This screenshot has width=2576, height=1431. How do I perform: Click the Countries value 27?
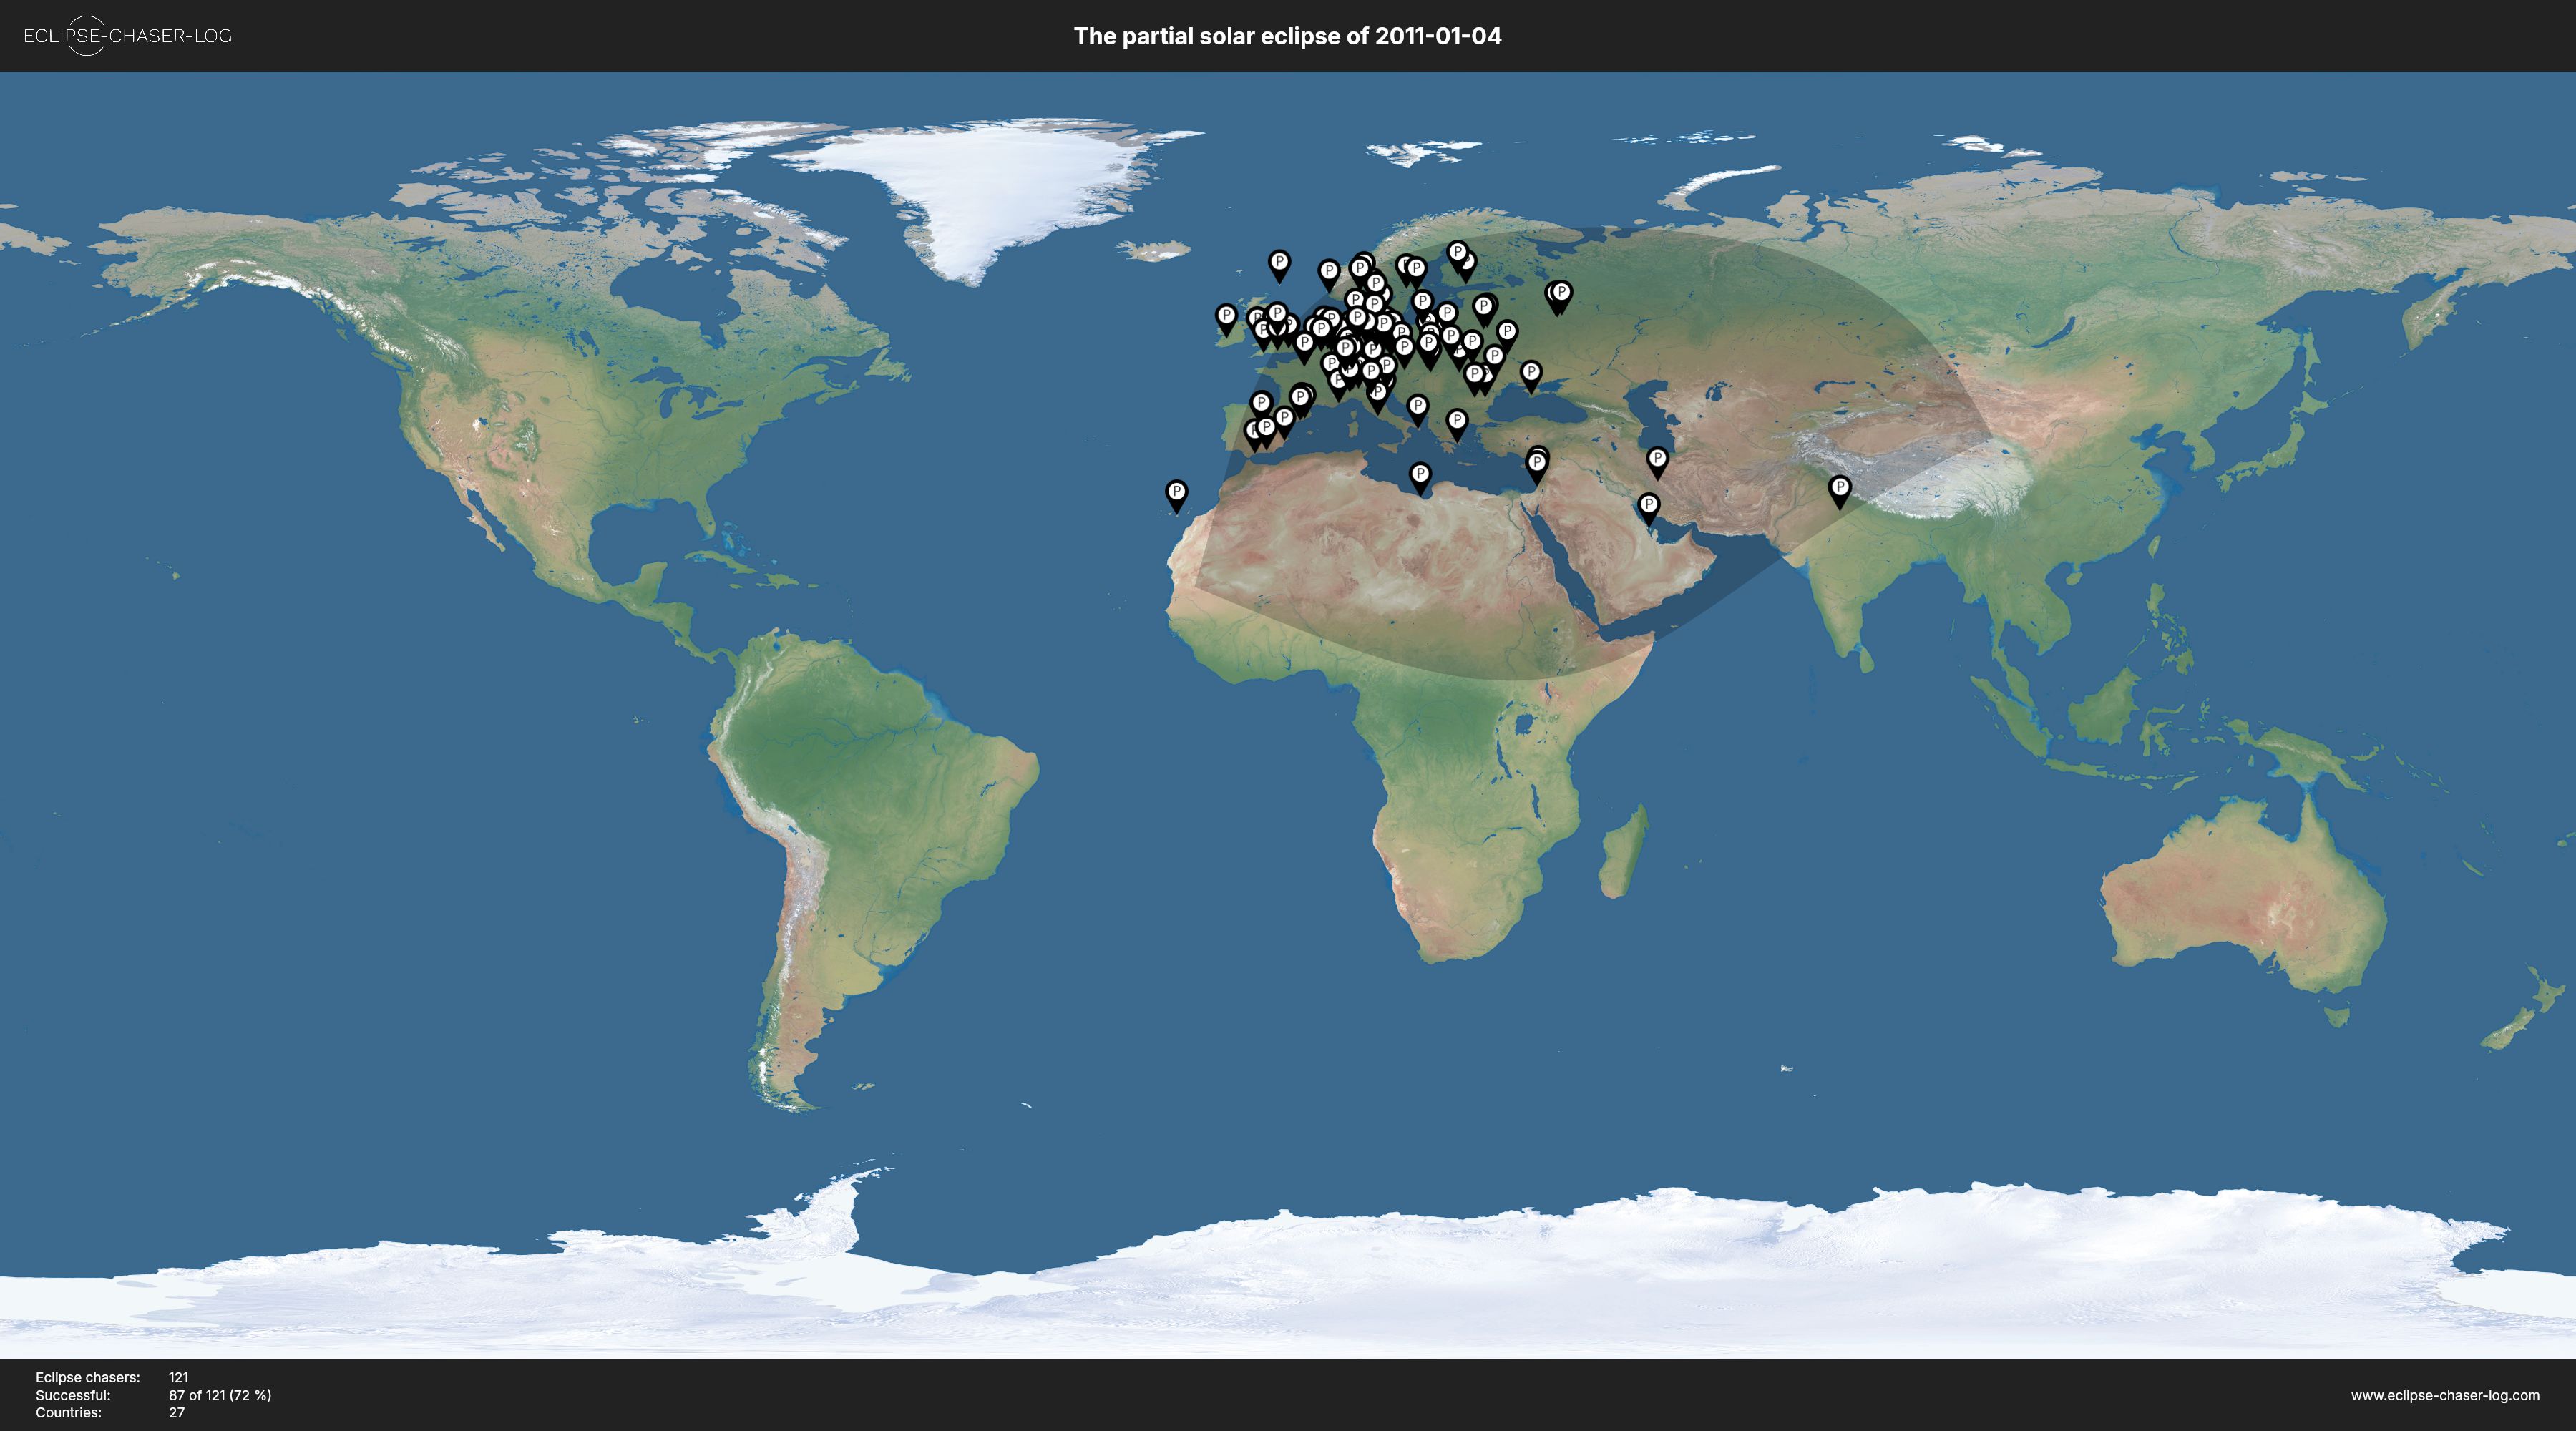click(x=177, y=1413)
